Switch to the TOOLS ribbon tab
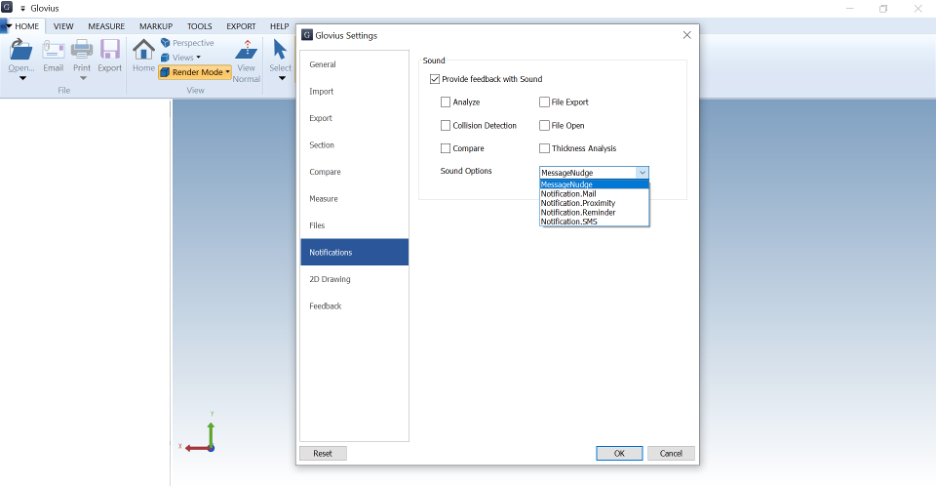The height and width of the screenshot is (486, 936). [199, 26]
